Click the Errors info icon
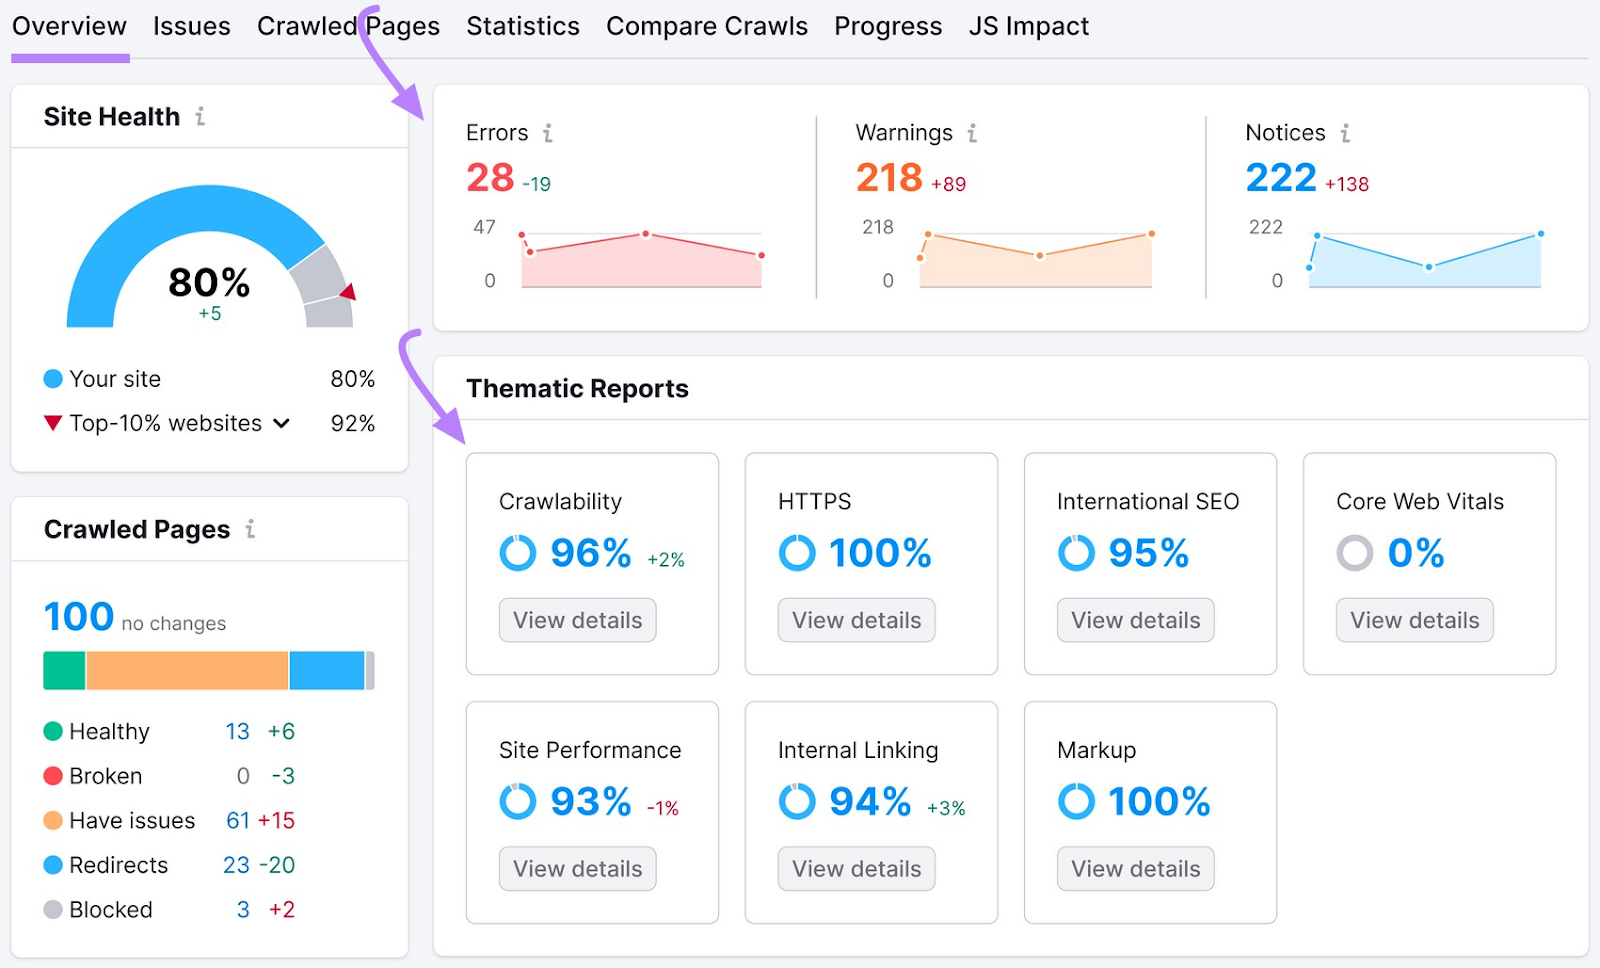 click(548, 132)
